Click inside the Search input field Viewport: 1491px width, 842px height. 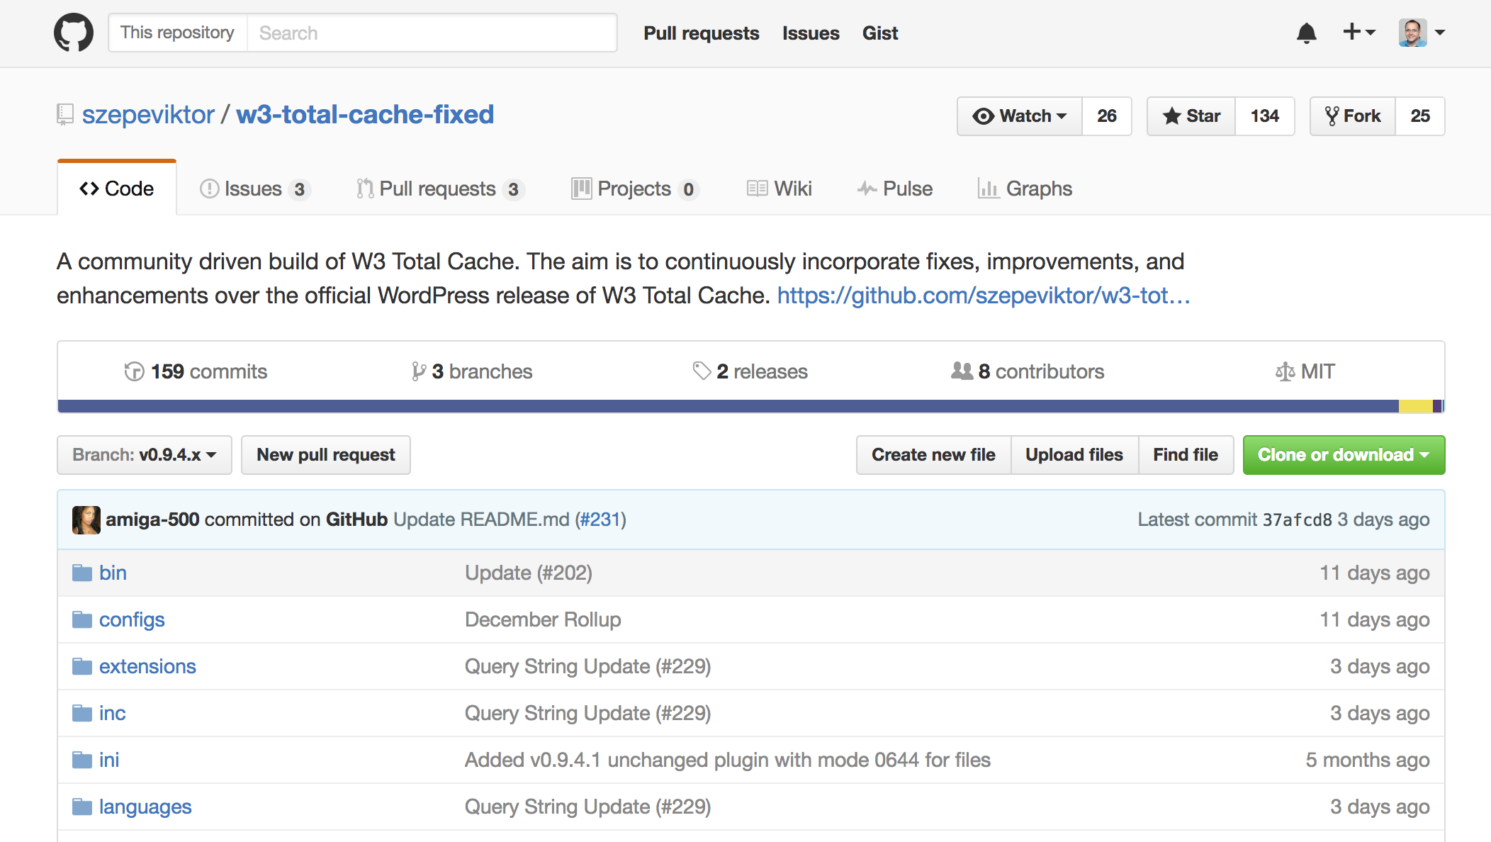coord(430,33)
